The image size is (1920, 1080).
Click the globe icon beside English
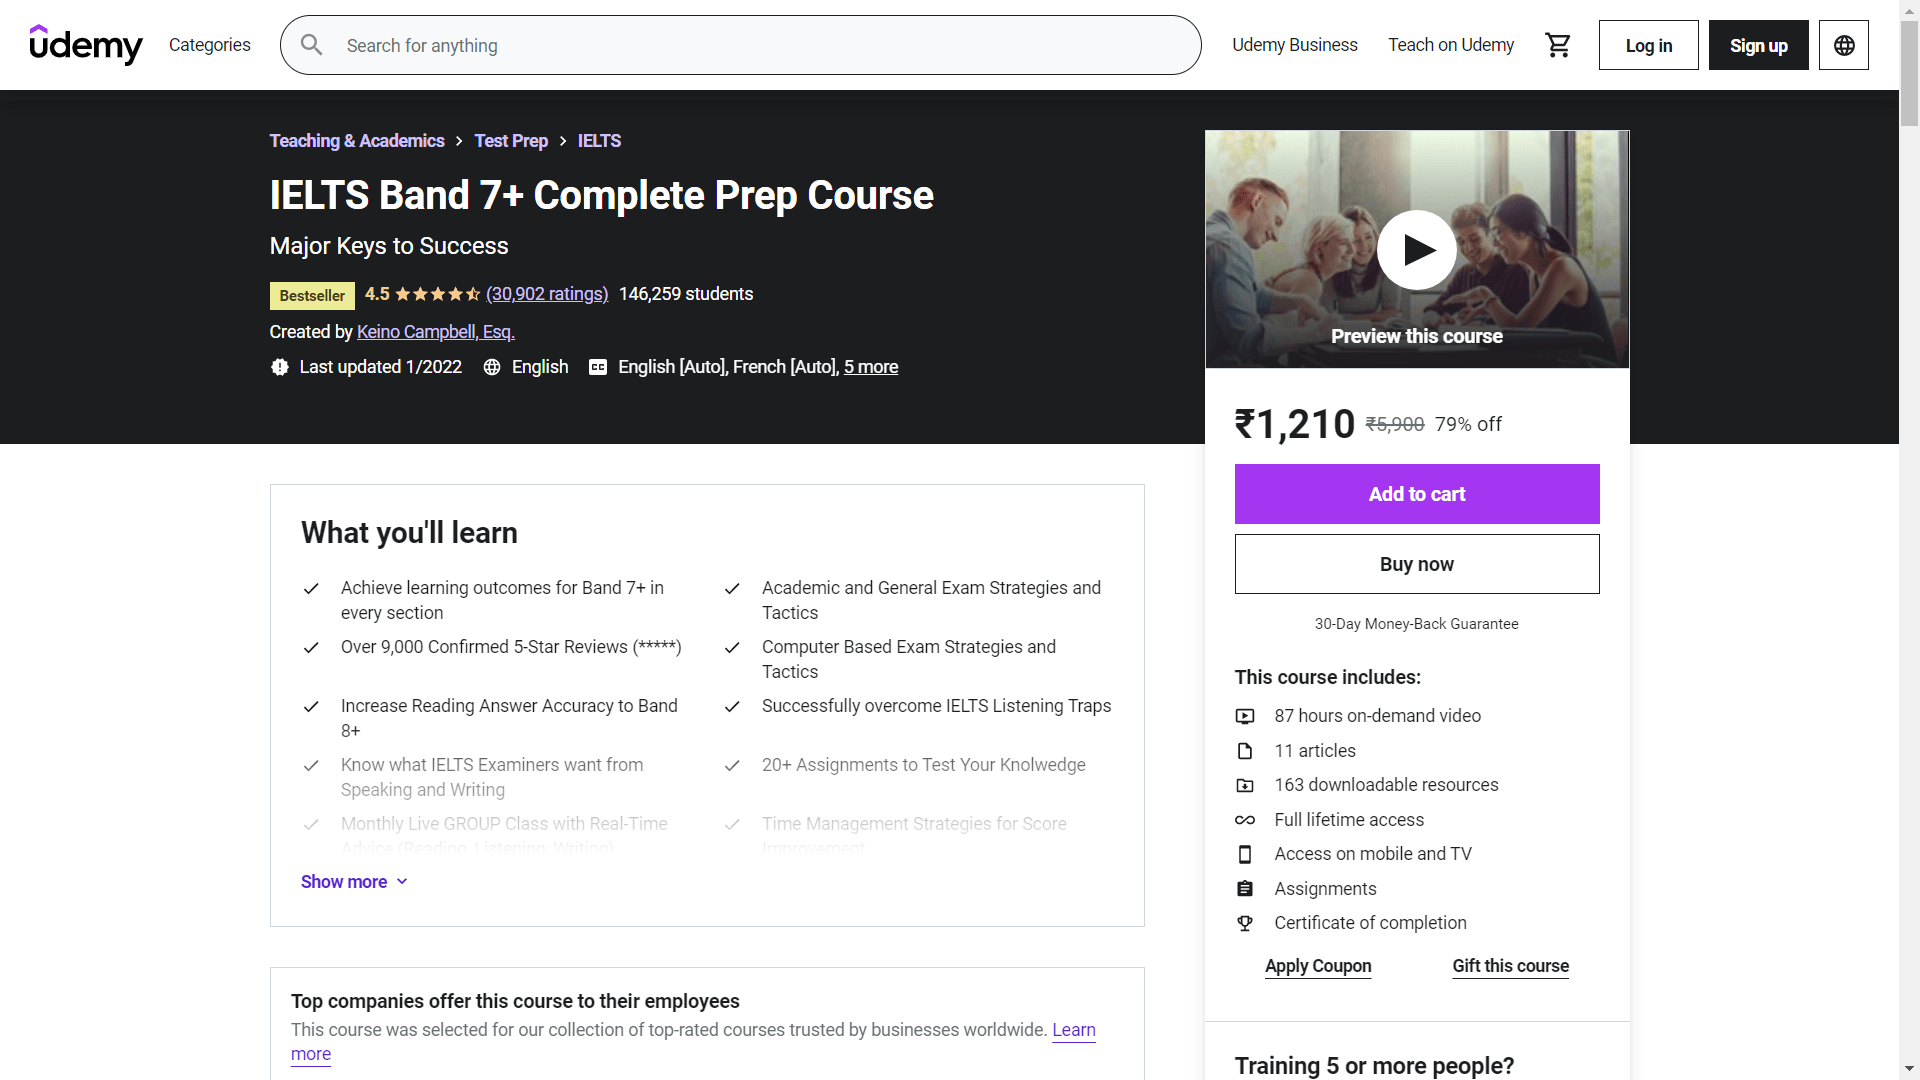(x=492, y=367)
